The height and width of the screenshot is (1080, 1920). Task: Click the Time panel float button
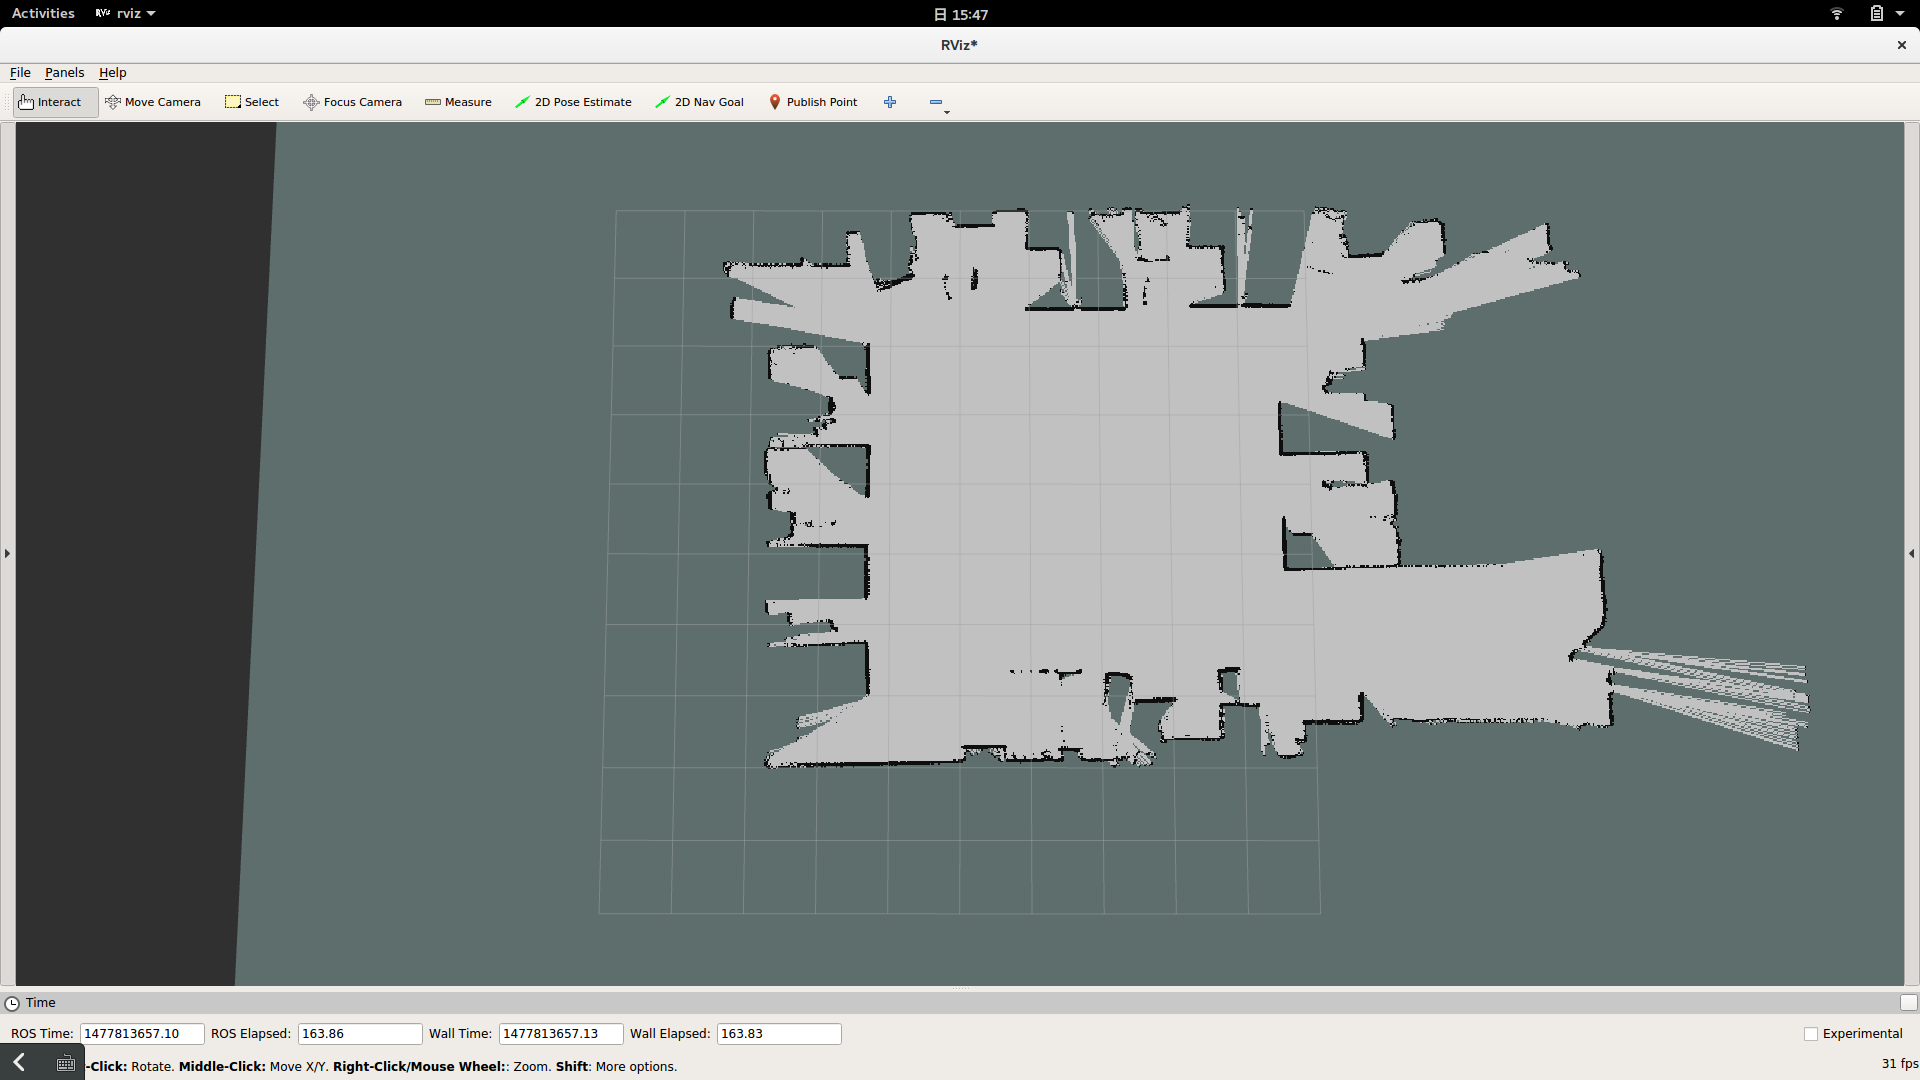point(1908,1003)
